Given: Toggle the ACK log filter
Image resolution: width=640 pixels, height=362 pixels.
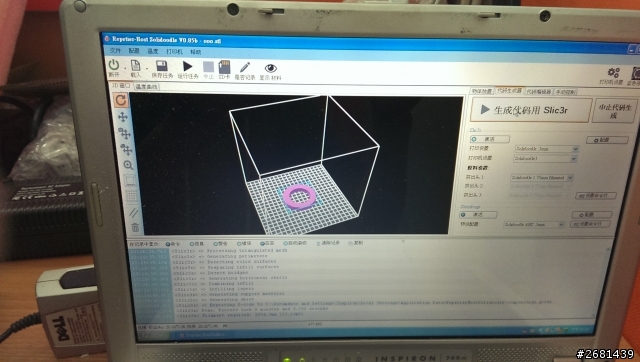Looking at the screenshot, I should click(267, 243).
